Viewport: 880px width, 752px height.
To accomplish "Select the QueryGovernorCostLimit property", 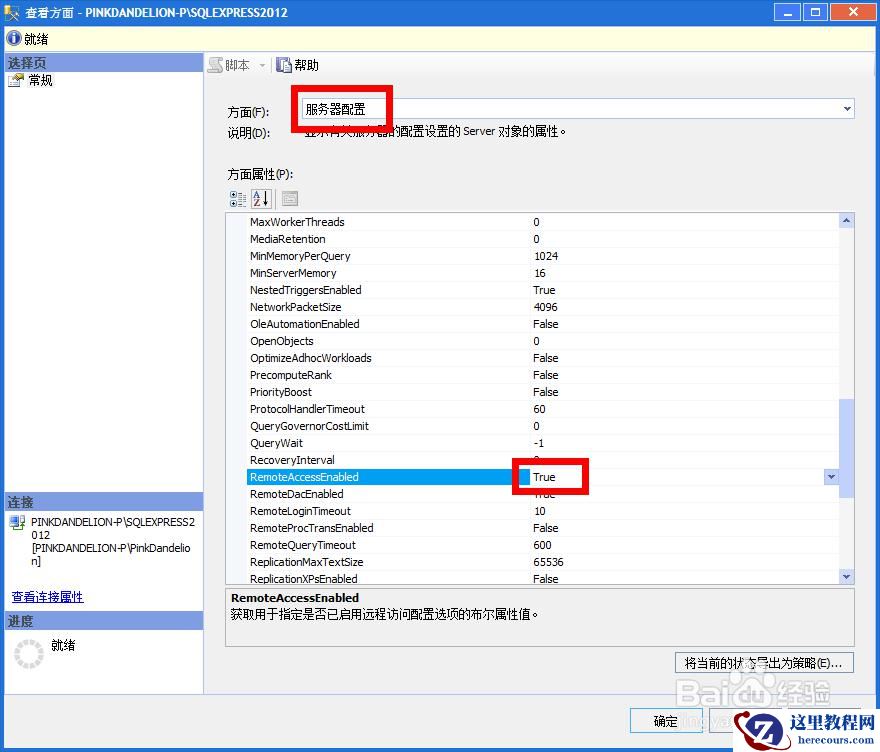I will pyautogui.click(x=309, y=426).
